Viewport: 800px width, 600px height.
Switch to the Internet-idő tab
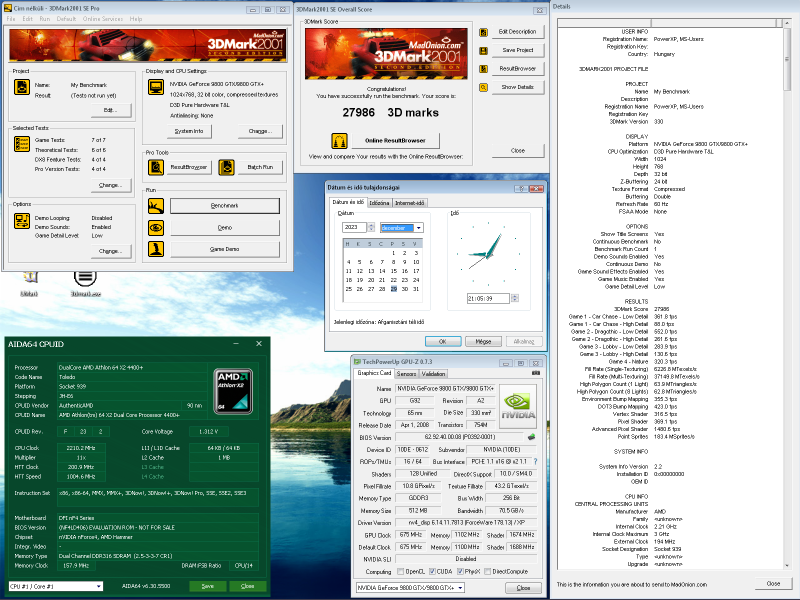pyautogui.click(x=410, y=203)
